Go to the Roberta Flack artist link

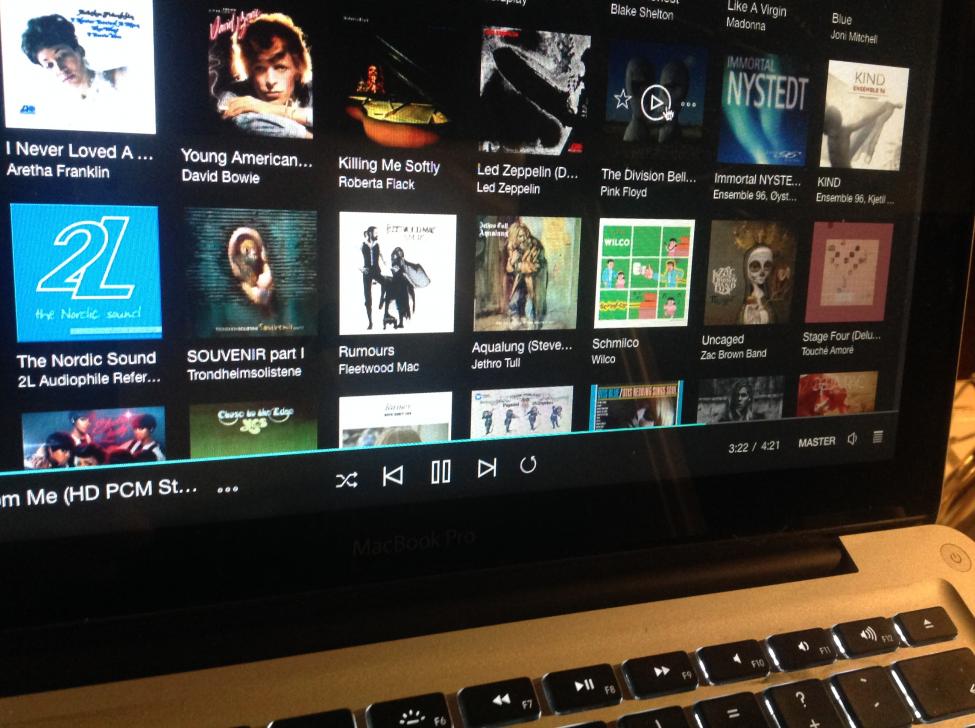376,182
